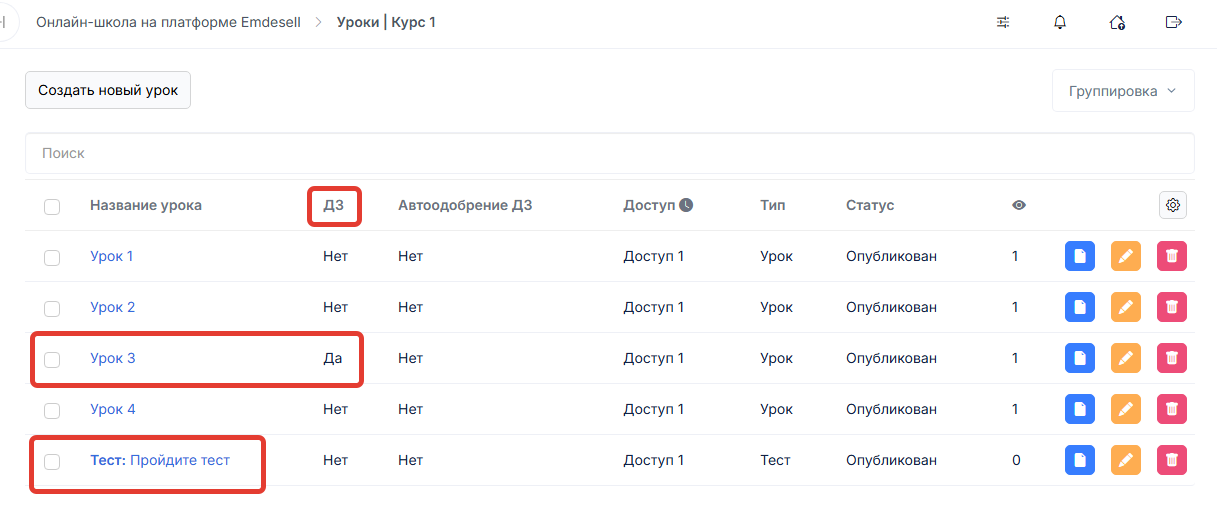Click the logout icon in top bar
Image resolution: width=1217 pixels, height=506 pixels.
point(1174,22)
